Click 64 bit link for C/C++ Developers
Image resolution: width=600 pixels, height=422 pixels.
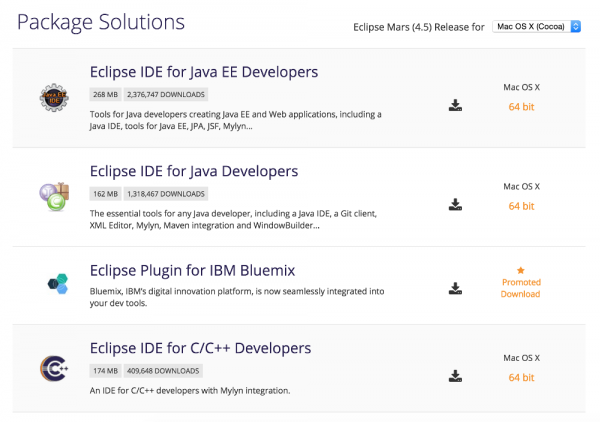click(521, 378)
